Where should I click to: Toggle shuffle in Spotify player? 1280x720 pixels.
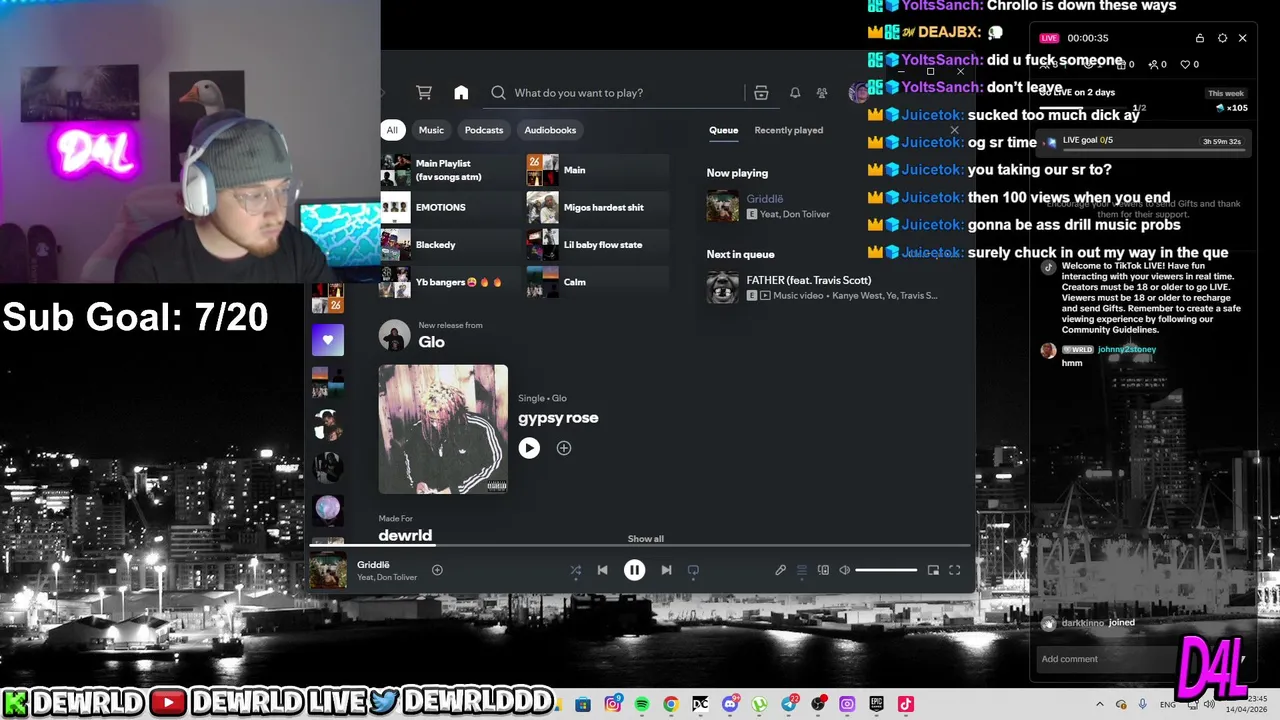[x=575, y=570]
